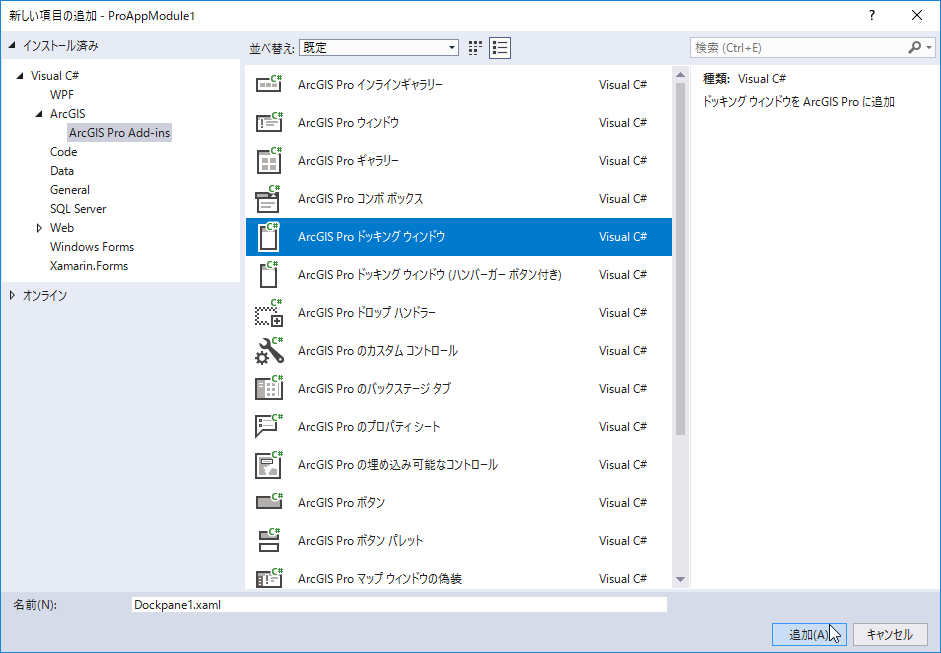Click the selected ドッキング ウィンドウ template icon
Screen dimensions: 941x653
pyautogui.click(x=269, y=236)
